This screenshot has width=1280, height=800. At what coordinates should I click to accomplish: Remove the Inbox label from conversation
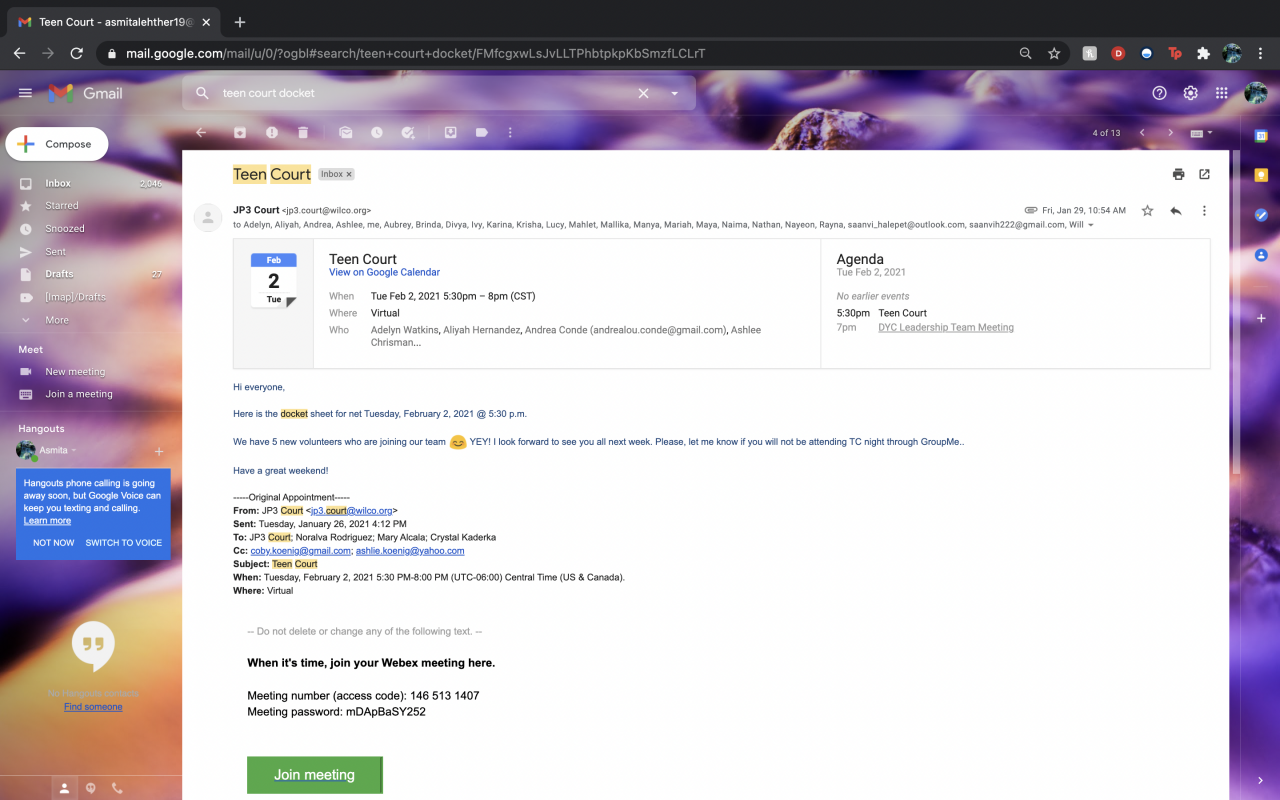pos(349,175)
